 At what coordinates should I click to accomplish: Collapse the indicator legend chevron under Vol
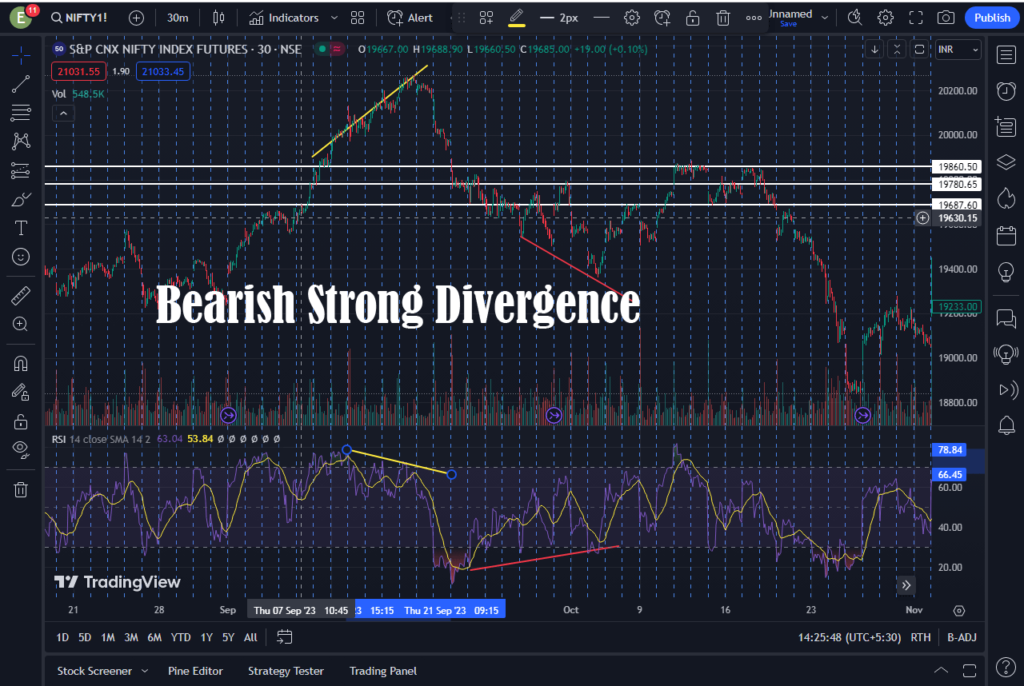(x=63, y=114)
